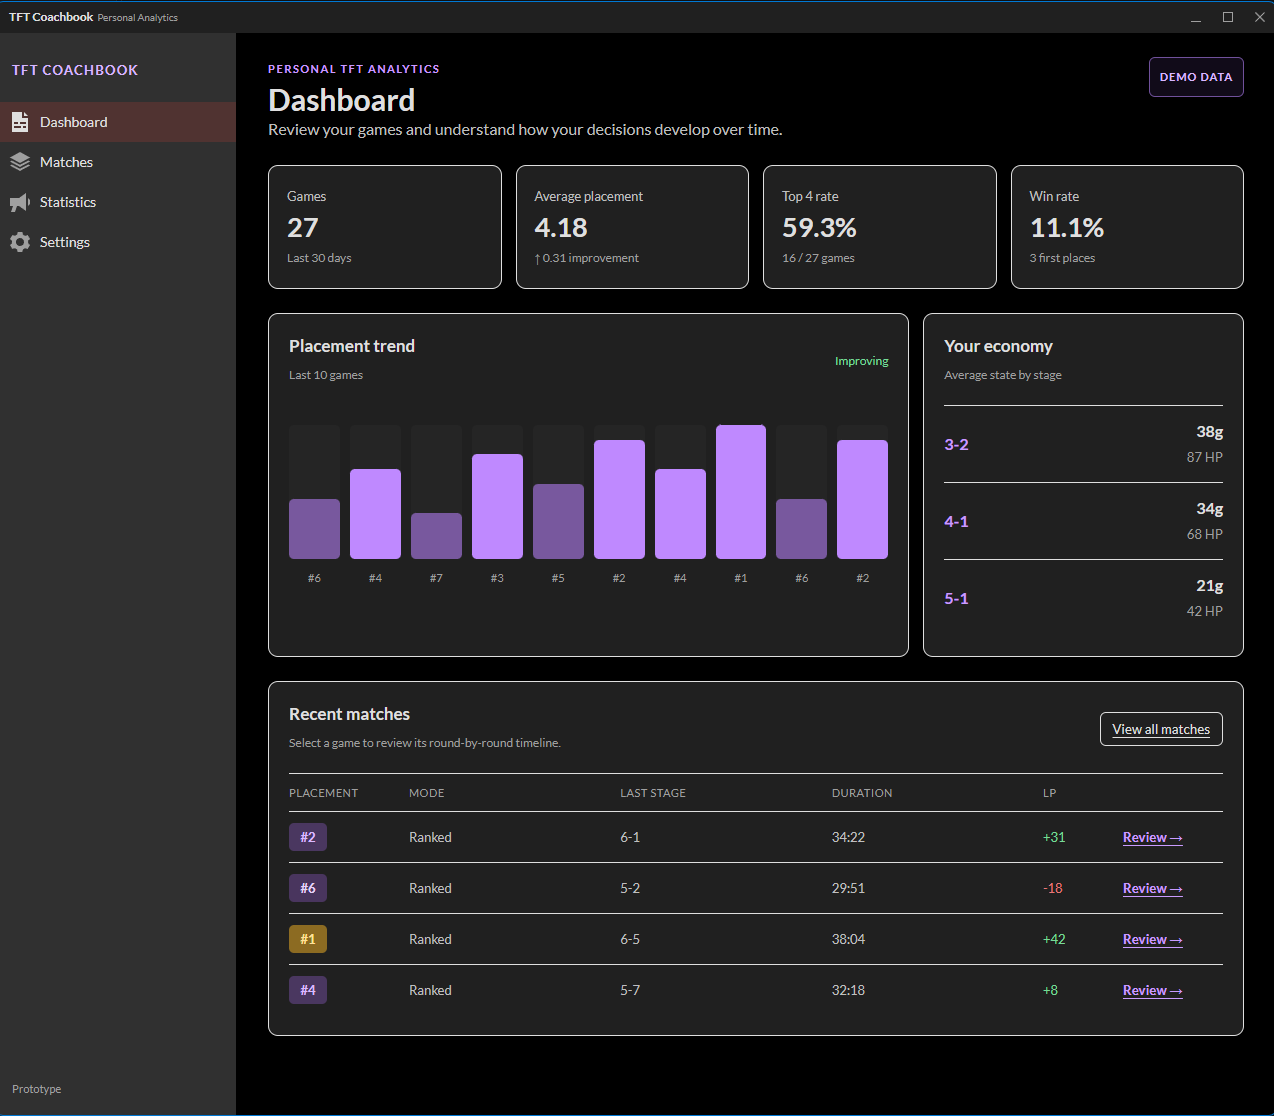Select the 4-1 economy stage row

point(1083,521)
